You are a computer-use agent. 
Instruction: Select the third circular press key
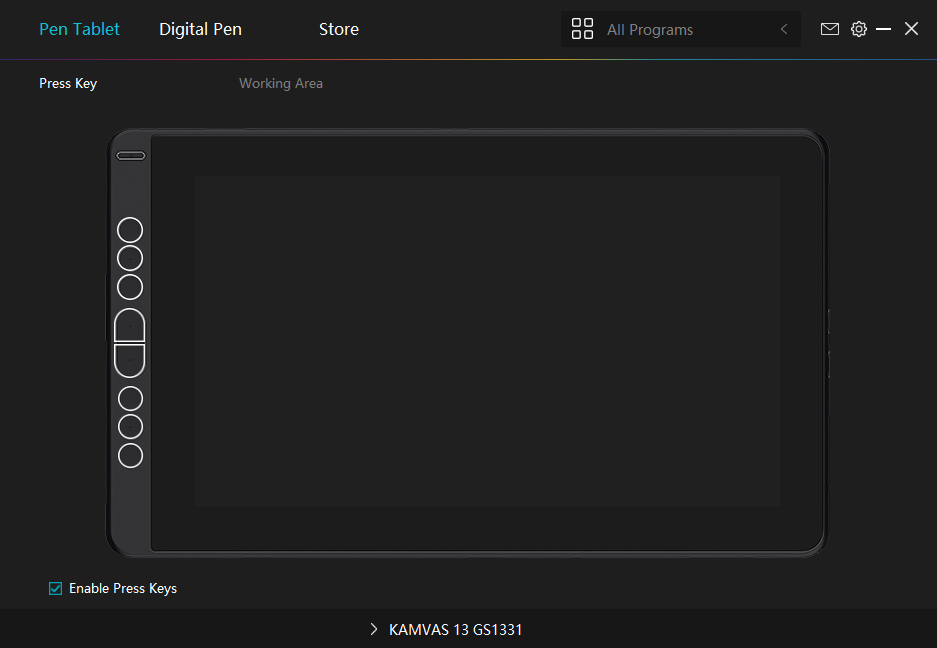coord(130,287)
